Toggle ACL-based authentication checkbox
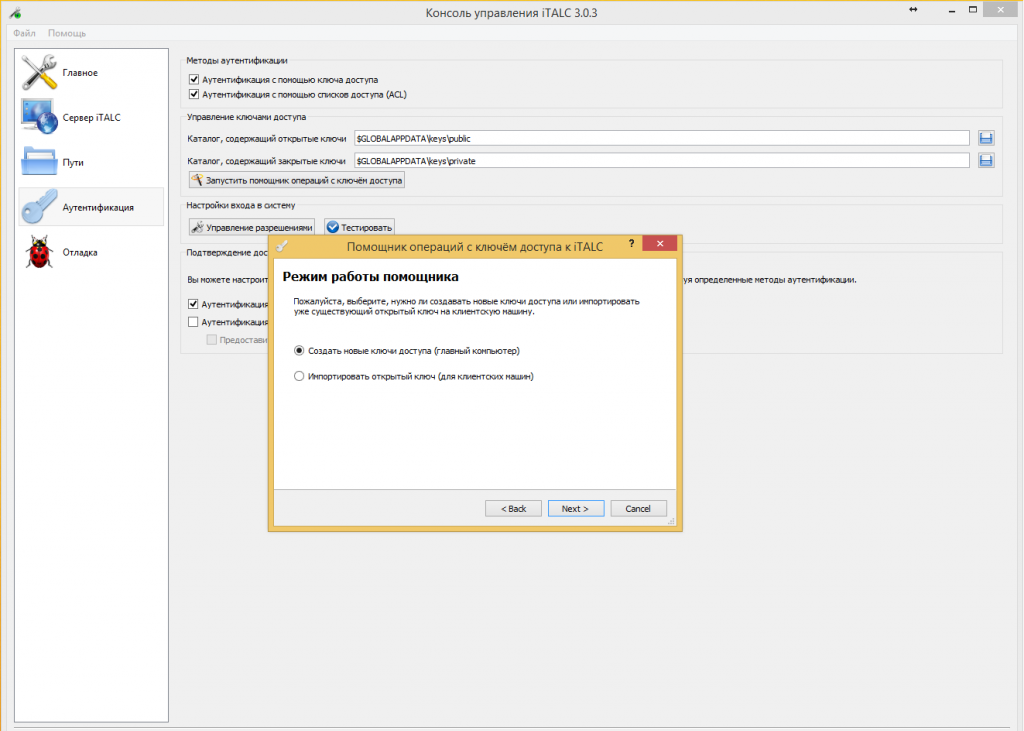The width and height of the screenshot is (1024, 731). (x=193, y=94)
